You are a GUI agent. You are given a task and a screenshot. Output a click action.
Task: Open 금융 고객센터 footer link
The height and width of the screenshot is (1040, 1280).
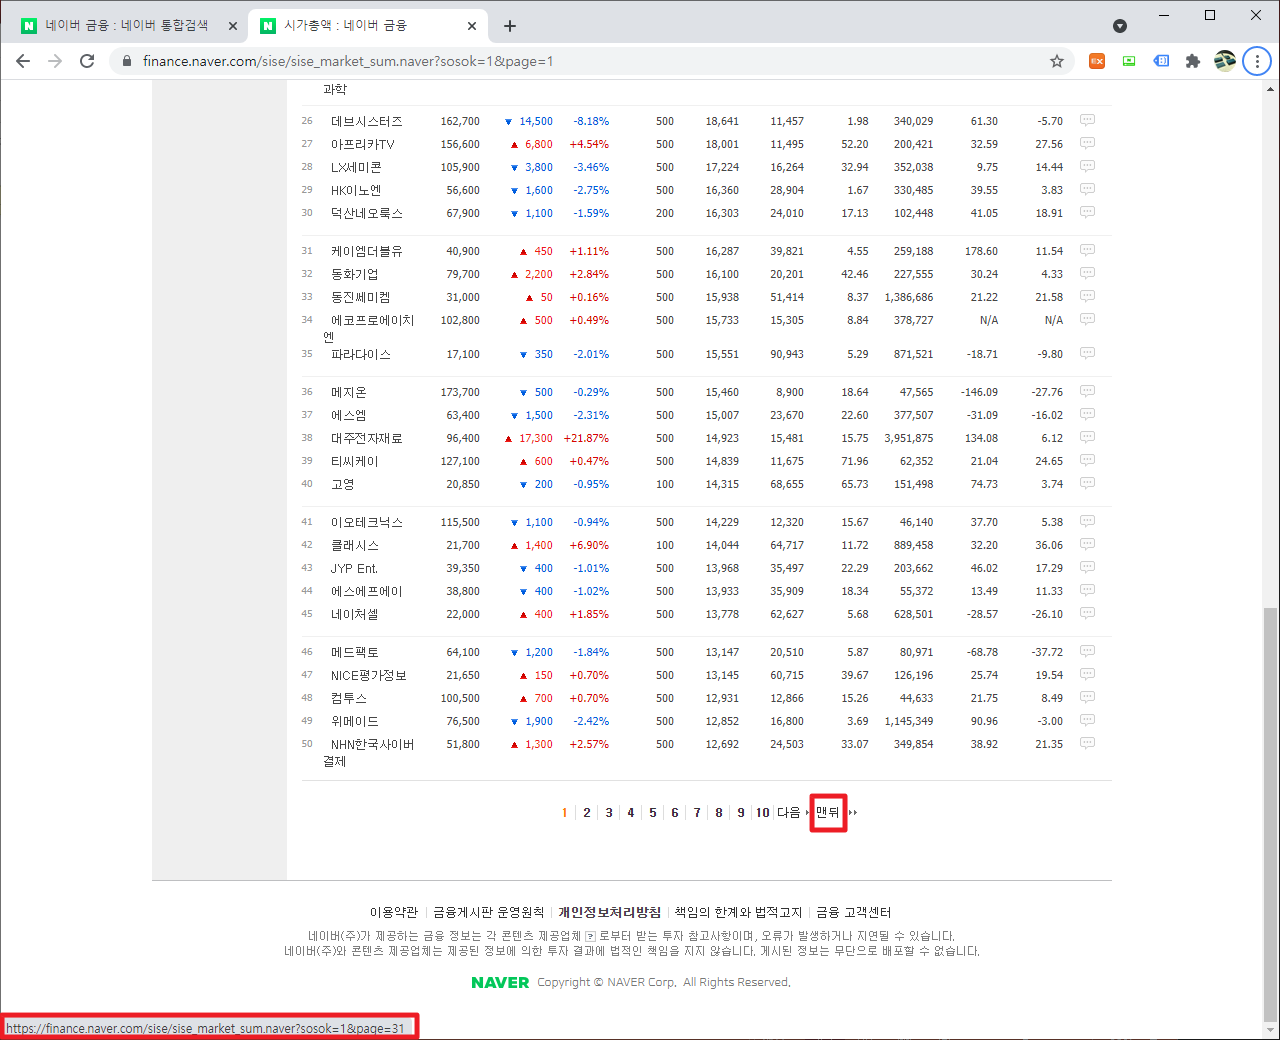coord(853,912)
